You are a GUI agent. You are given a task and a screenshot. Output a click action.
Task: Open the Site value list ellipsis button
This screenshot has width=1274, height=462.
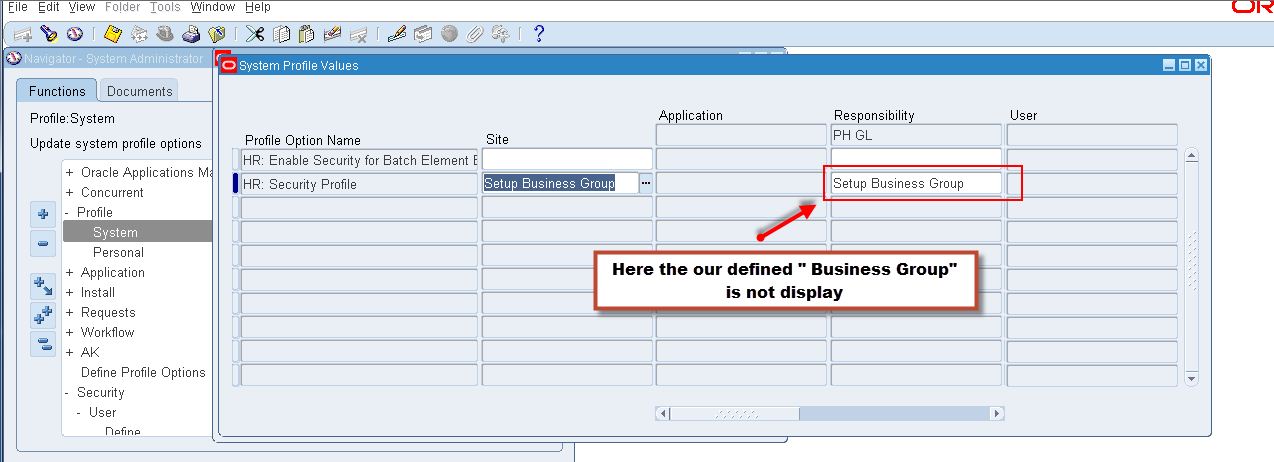click(x=645, y=184)
